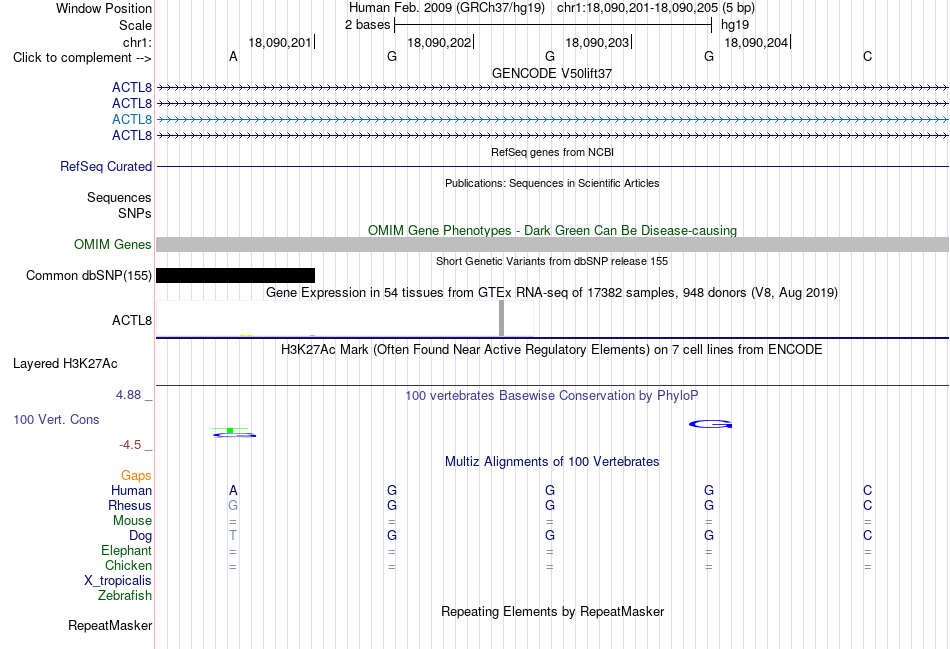The width and height of the screenshot is (950, 649).
Task: Click the 18,090,201 position label
Action: point(279,42)
